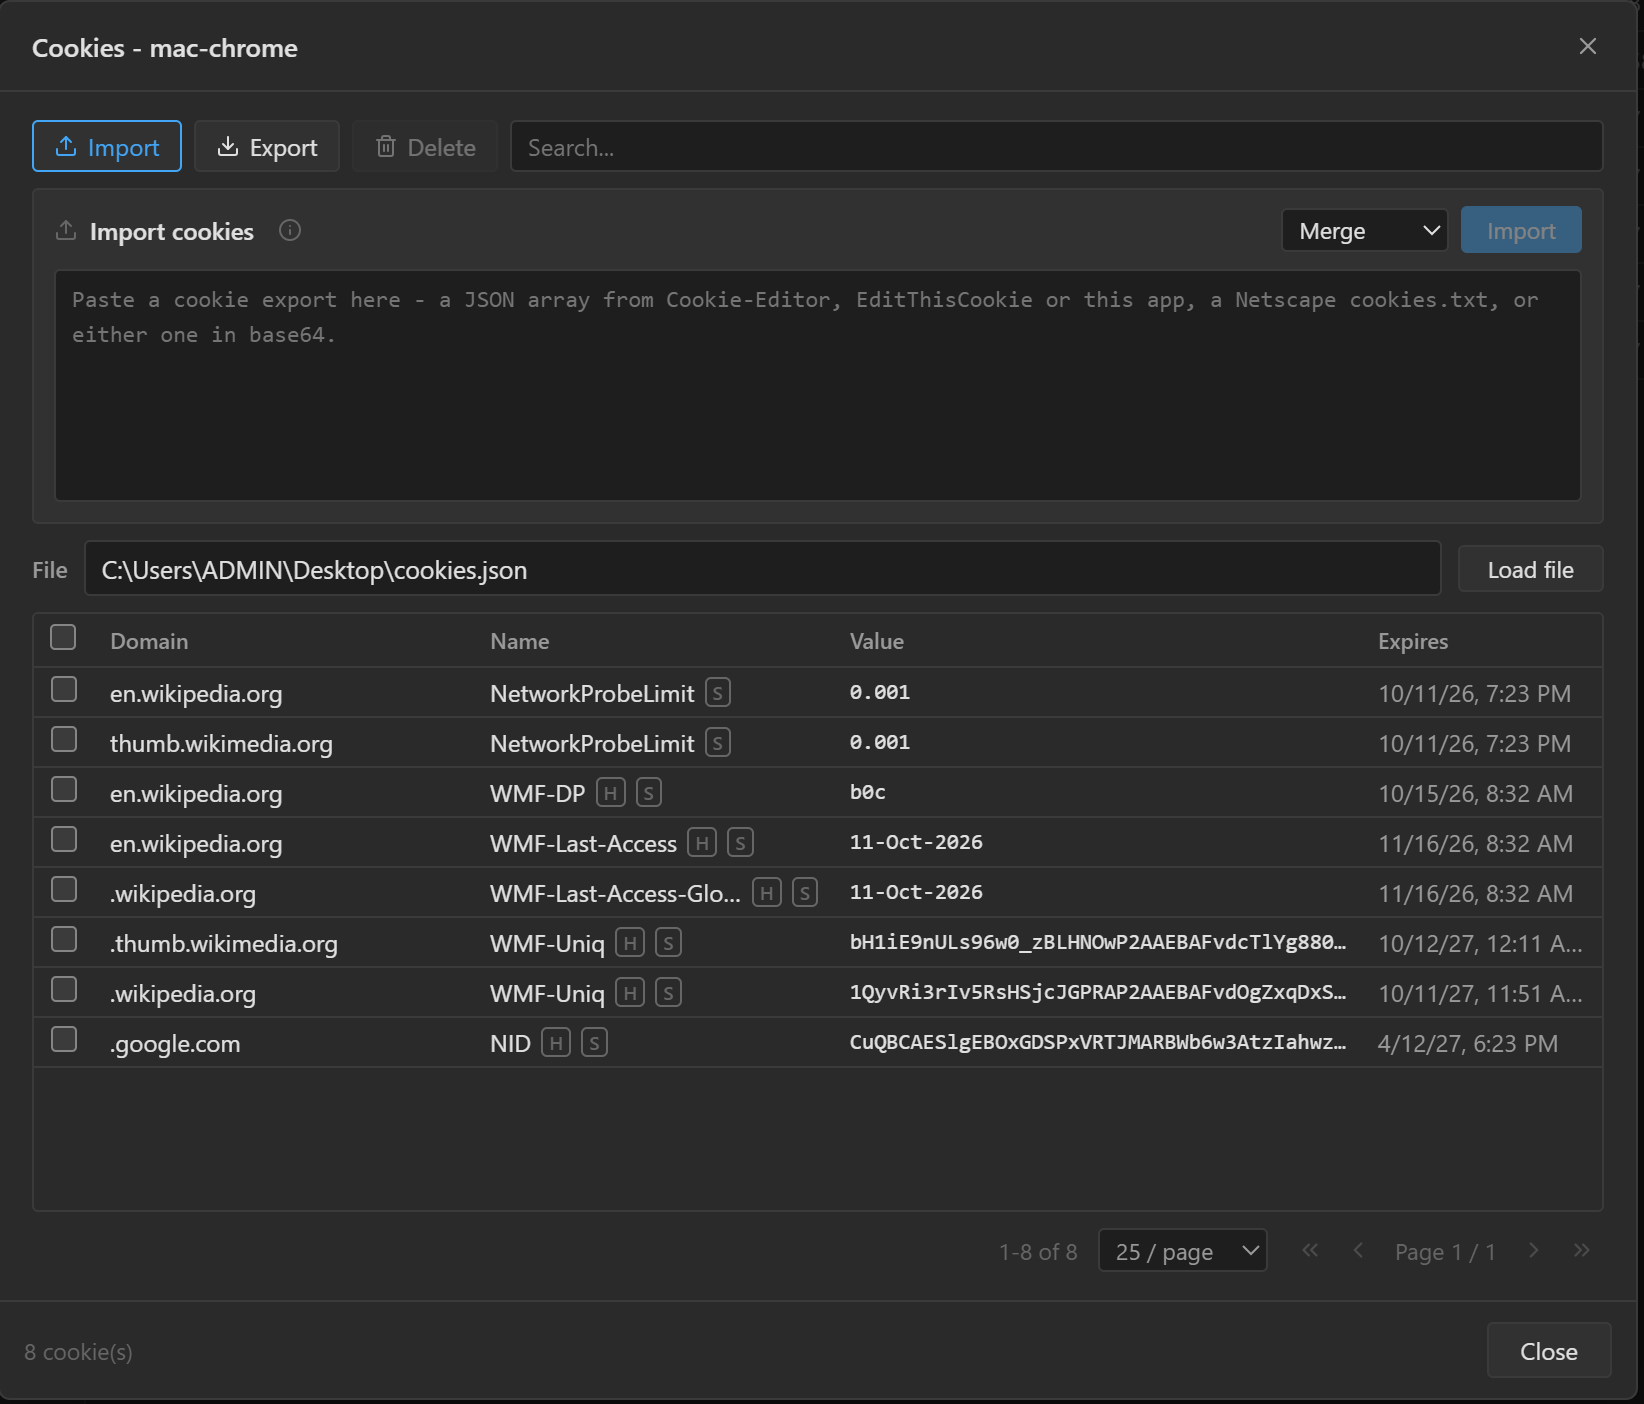This screenshot has width=1644, height=1404.
Task: Open the 25 / page size dropdown
Action: 1183,1251
